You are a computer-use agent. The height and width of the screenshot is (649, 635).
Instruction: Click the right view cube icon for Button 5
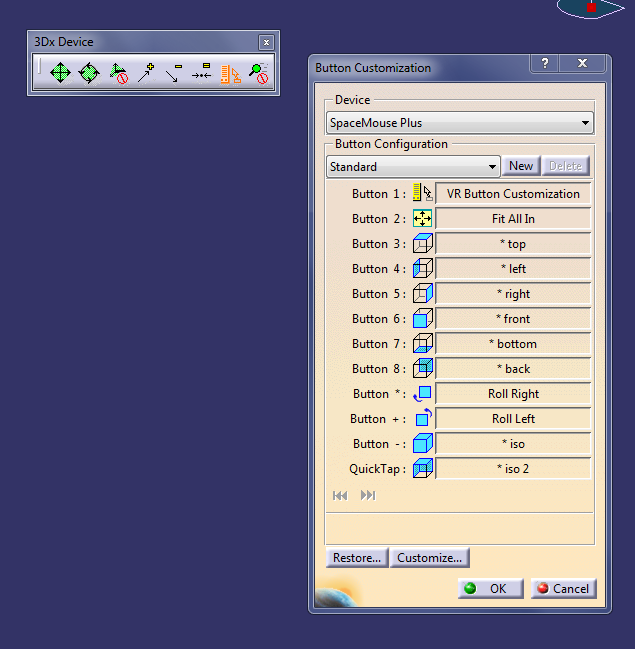tap(423, 293)
